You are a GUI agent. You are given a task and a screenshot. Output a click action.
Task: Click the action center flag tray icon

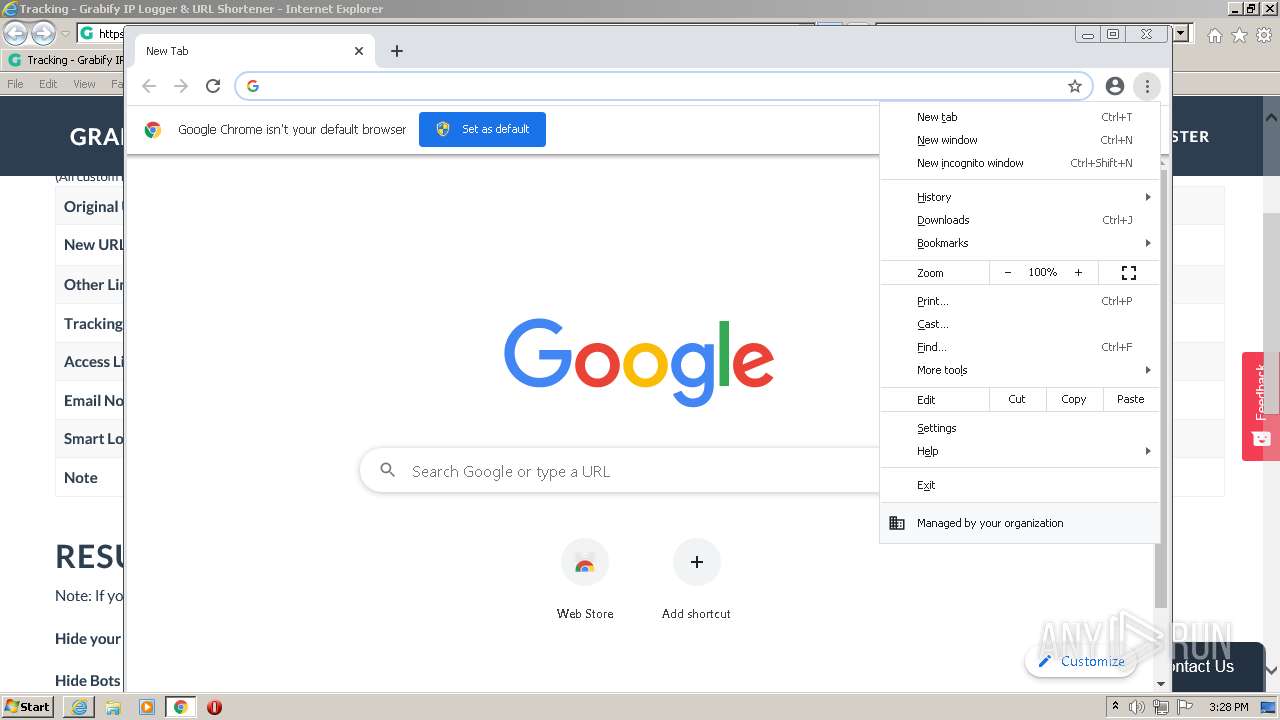(x=1185, y=707)
